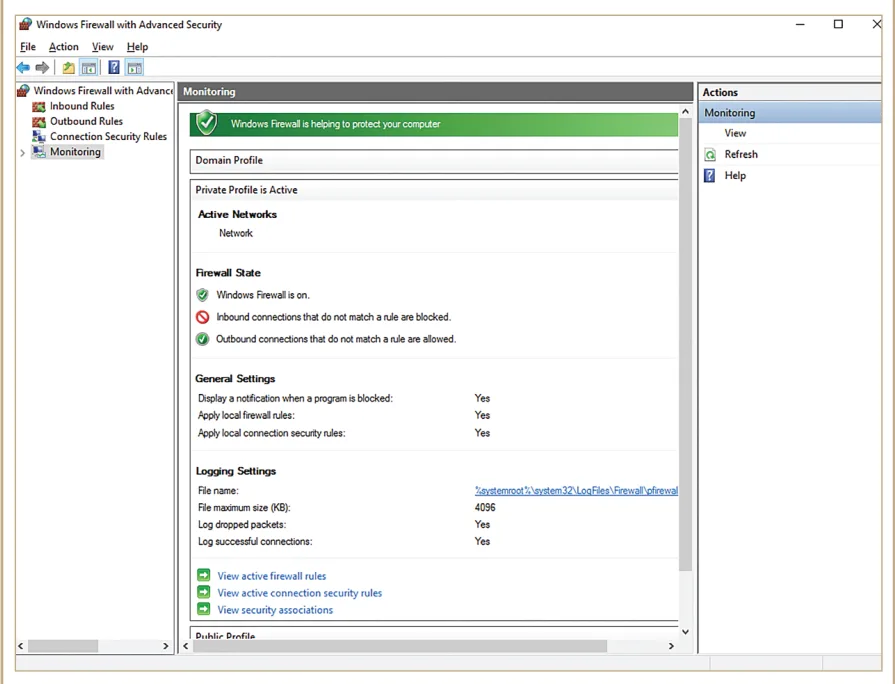895x684 pixels.
Task: Click the Forward arrow toolbar icon
Action: [42, 68]
